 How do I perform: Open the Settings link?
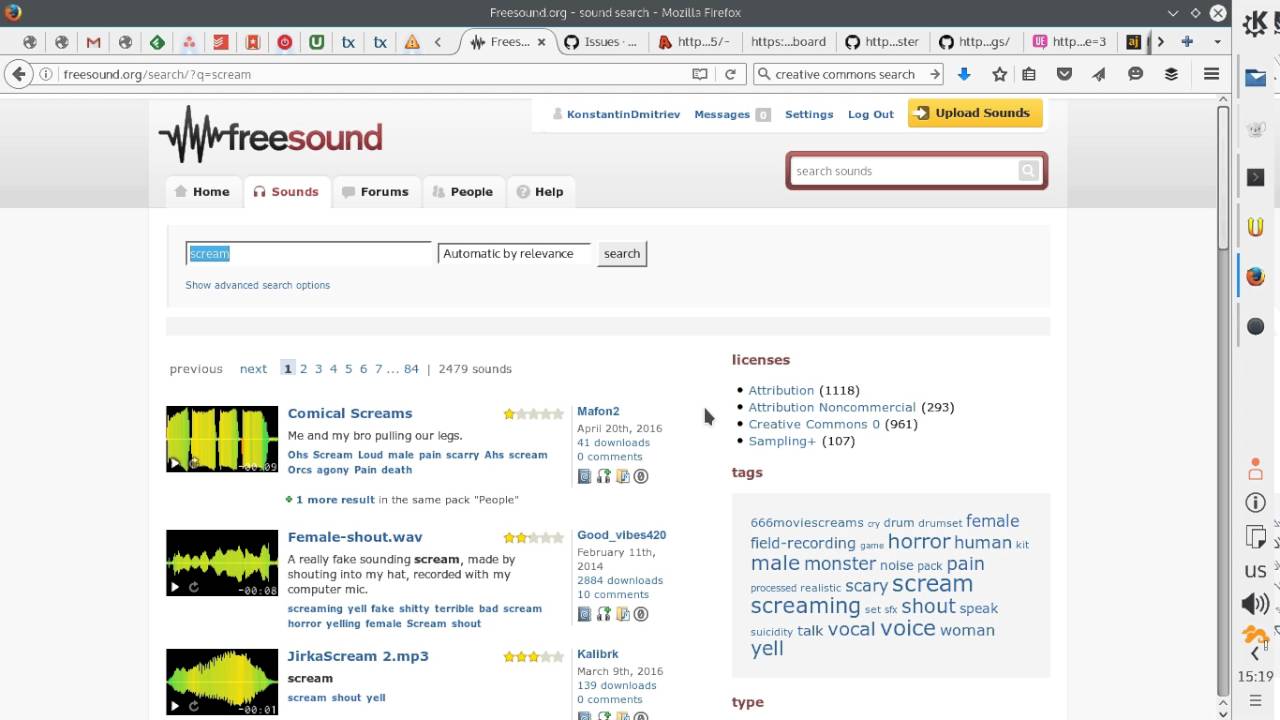[x=809, y=115]
